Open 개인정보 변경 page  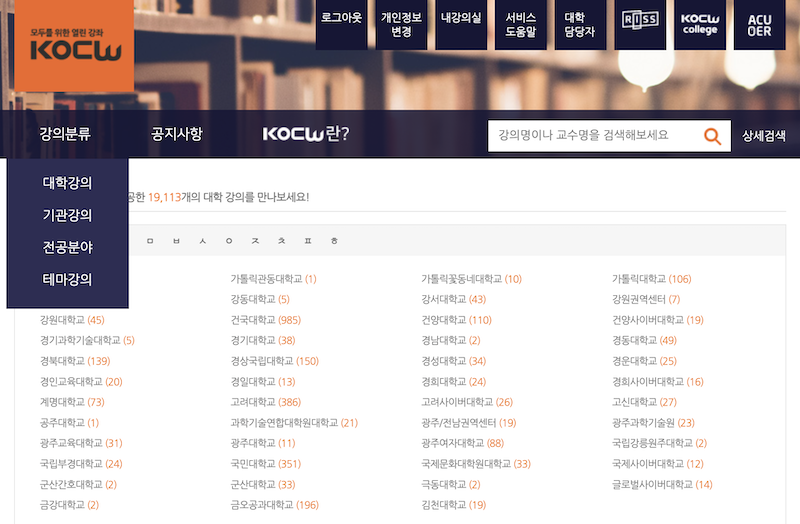pyautogui.click(x=401, y=24)
